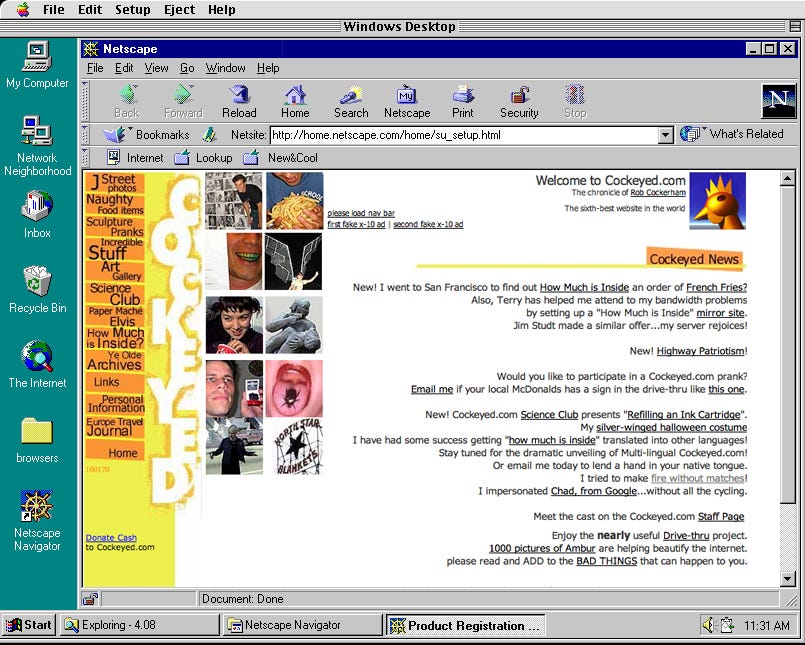Click in the Netsite URL field
Screen dimensions: 805x645
click(x=464, y=135)
